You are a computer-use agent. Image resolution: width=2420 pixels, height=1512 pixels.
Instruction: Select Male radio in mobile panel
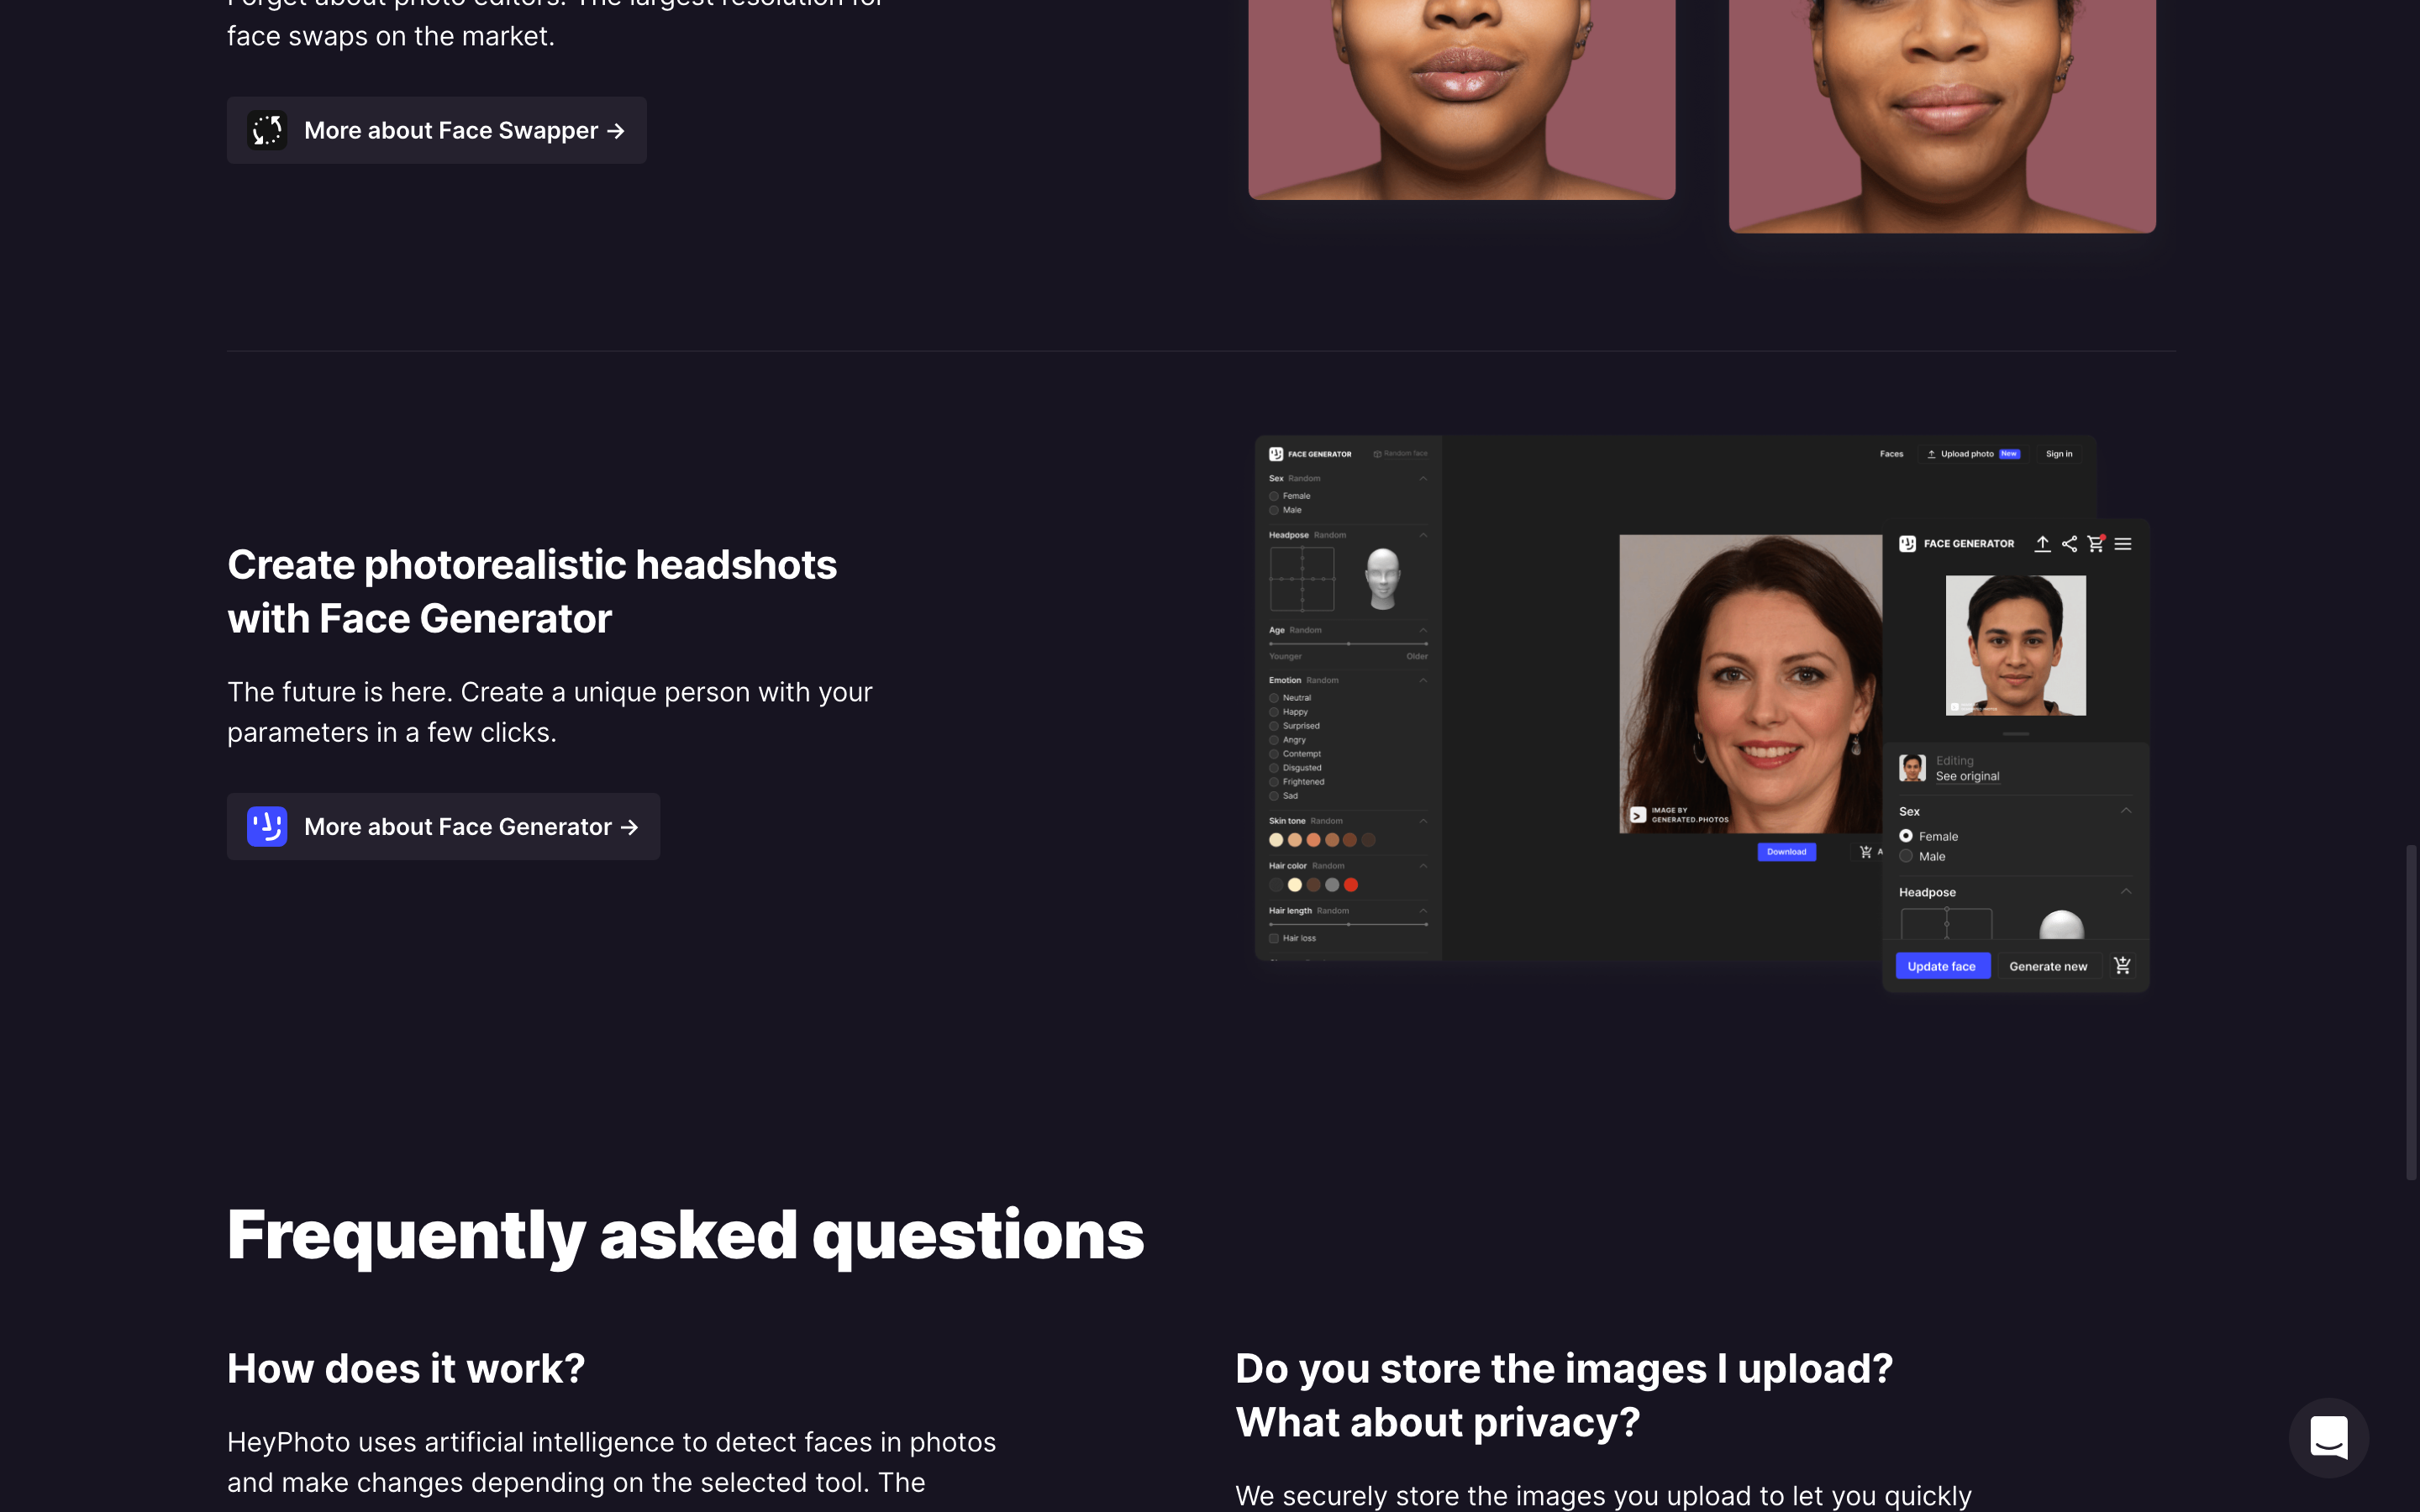point(1906,856)
